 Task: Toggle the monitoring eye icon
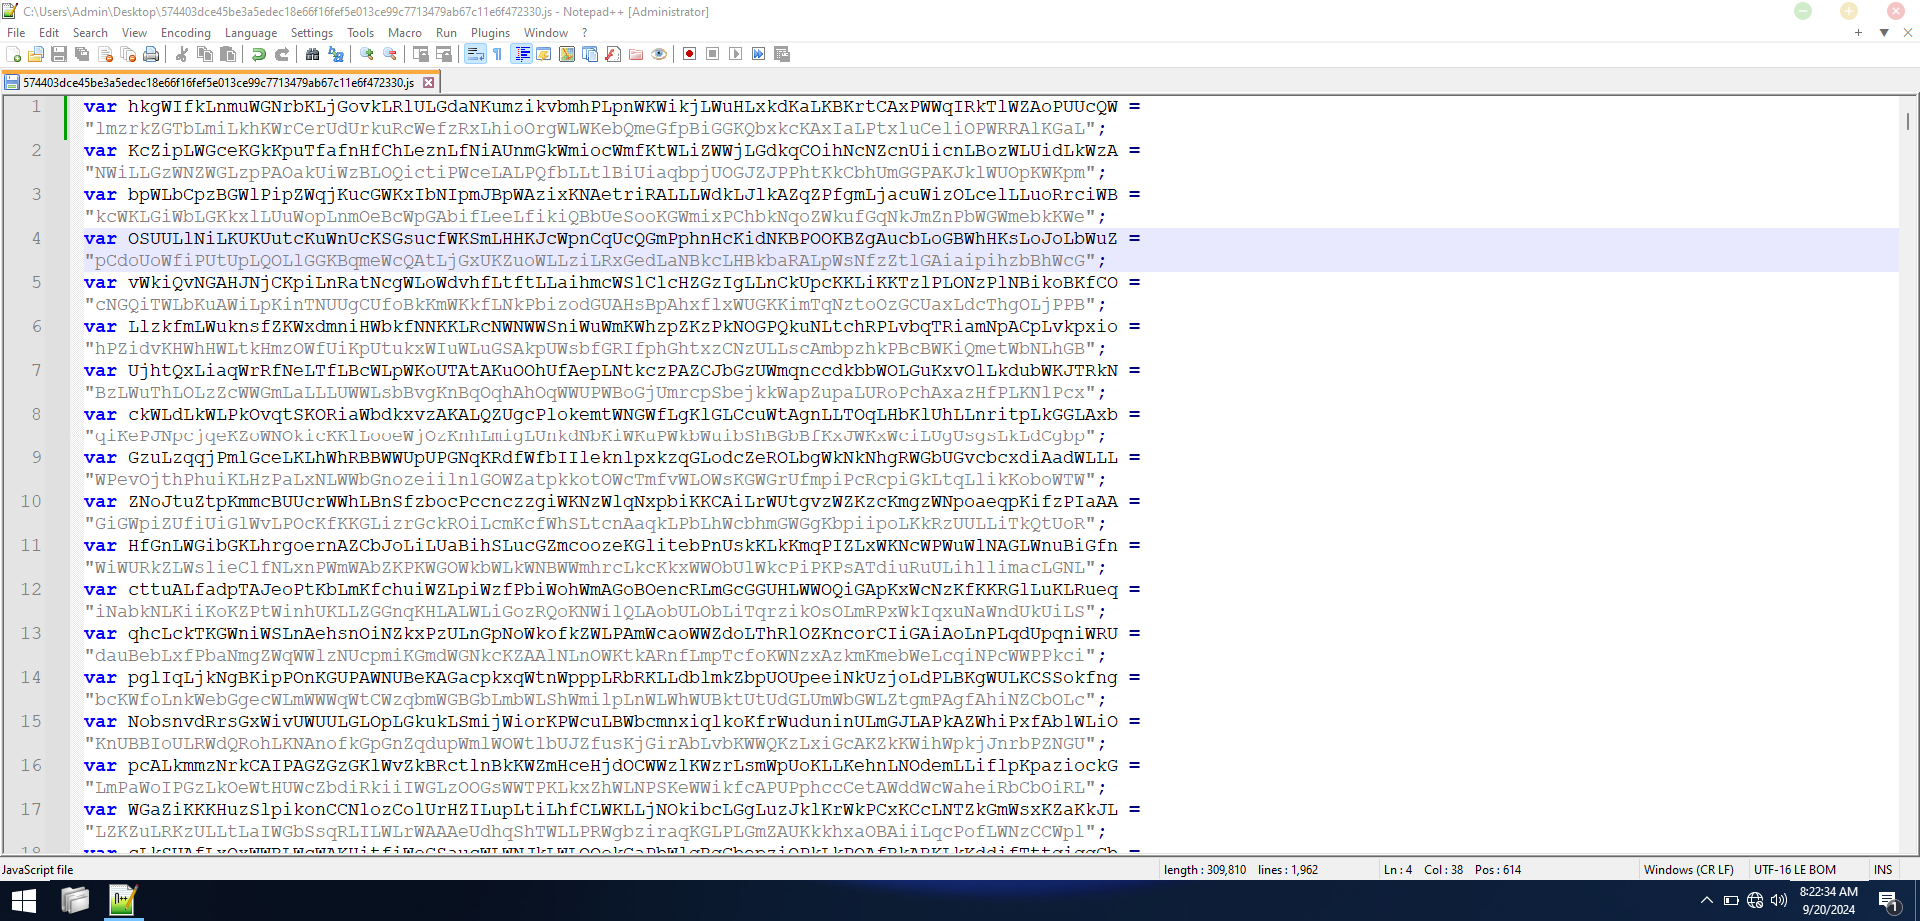coord(659,54)
